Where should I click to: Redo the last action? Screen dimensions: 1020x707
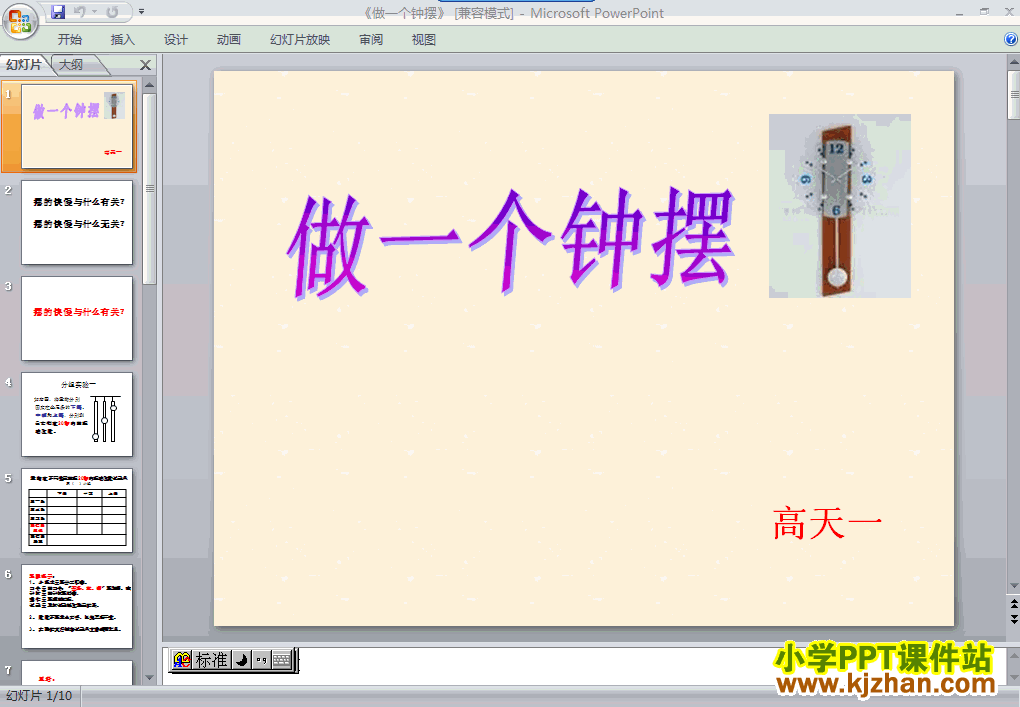pos(113,12)
